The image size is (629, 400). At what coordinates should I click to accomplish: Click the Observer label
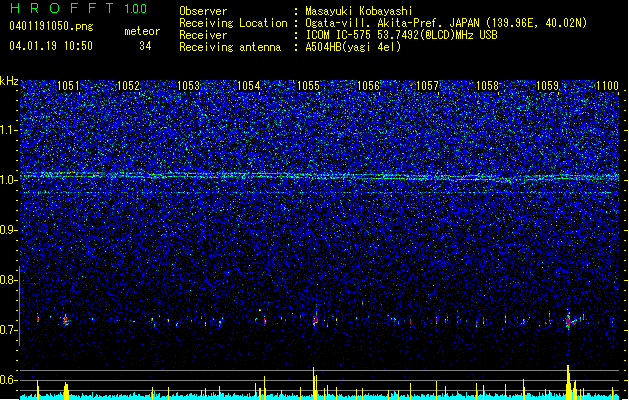[203, 11]
